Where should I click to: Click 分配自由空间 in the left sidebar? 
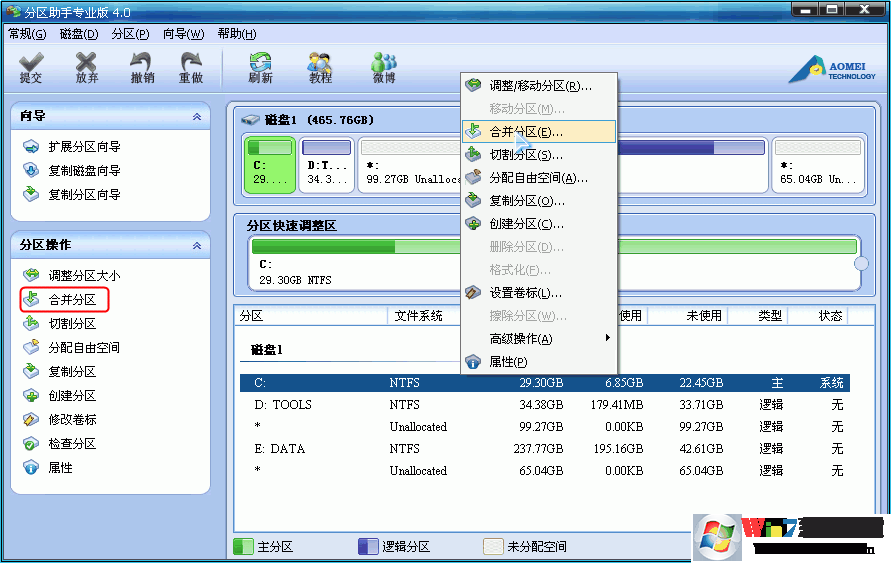click(x=84, y=348)
